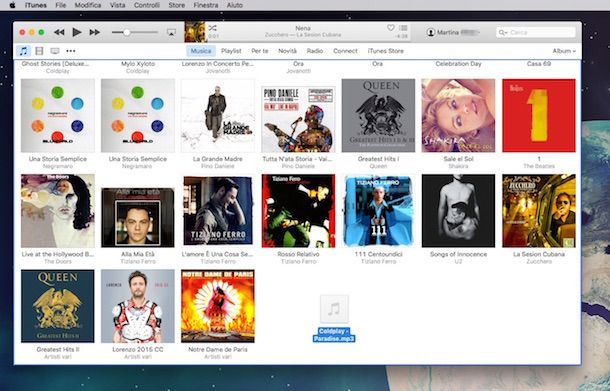Select Sale el Sol Shakira album cover
Screen dimensions: 610x391
(x=458, y=116)
